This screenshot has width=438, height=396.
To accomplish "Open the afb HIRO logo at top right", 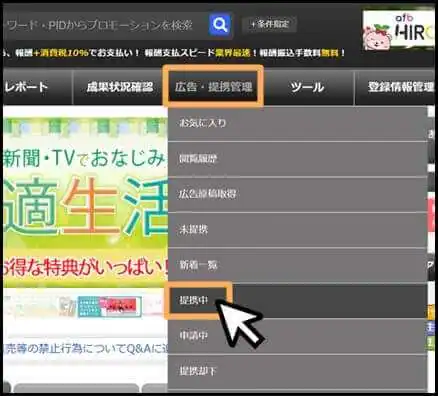I will point(400,30).
